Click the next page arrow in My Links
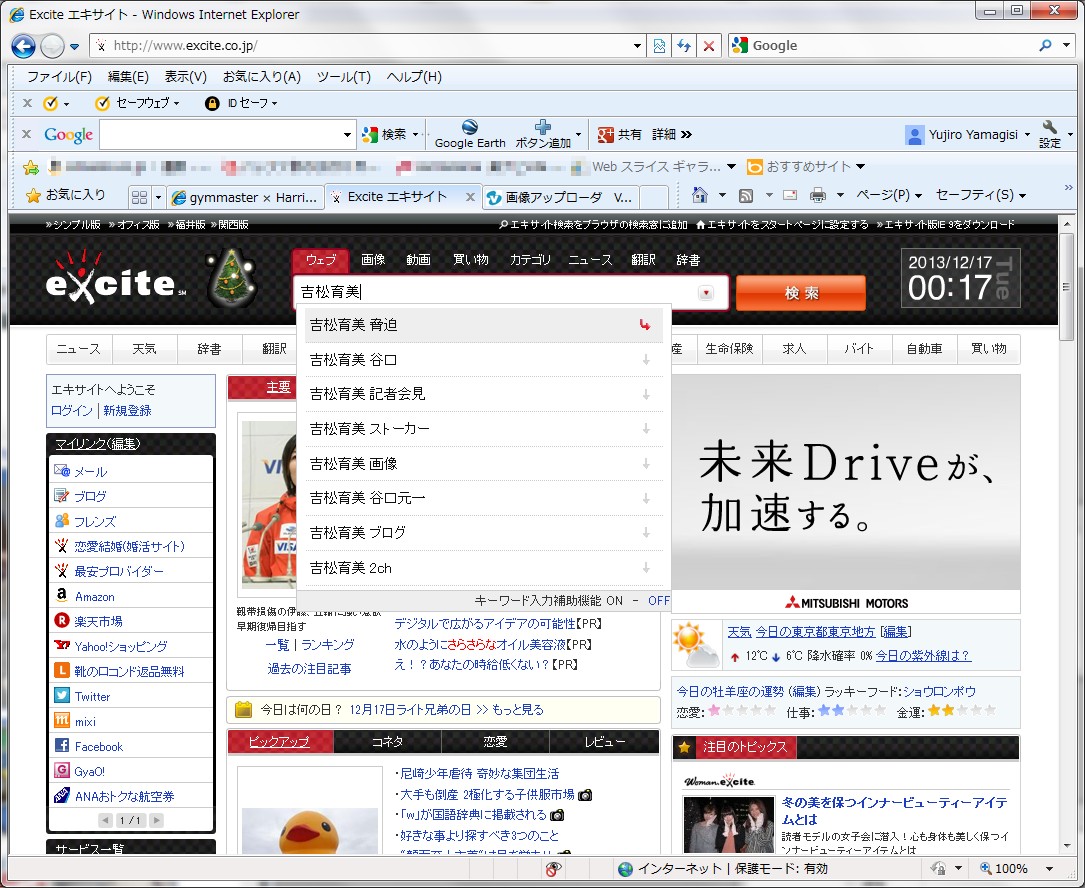Image resolution: width=1085 pixels, height=888 pixels. coord(156,820)
